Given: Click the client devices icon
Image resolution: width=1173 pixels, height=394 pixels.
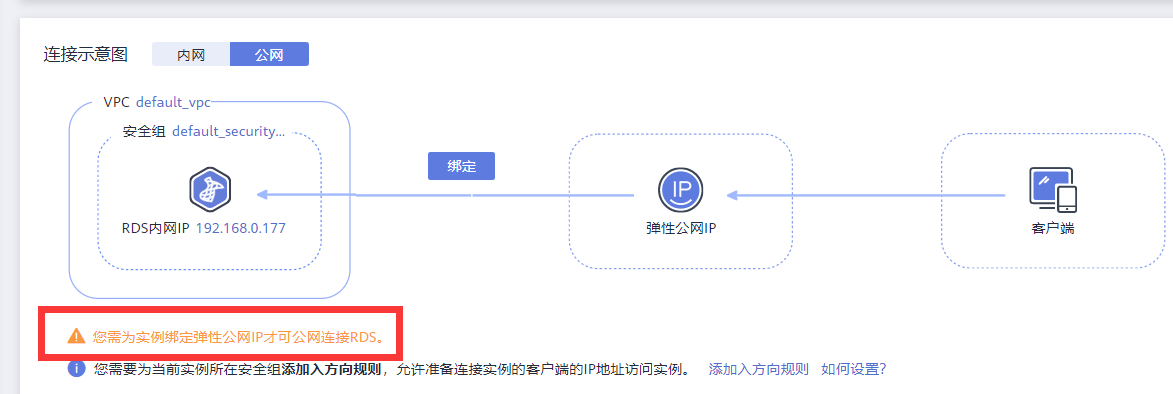Looking at the screenshot, I should click(x=1053, y=190).
